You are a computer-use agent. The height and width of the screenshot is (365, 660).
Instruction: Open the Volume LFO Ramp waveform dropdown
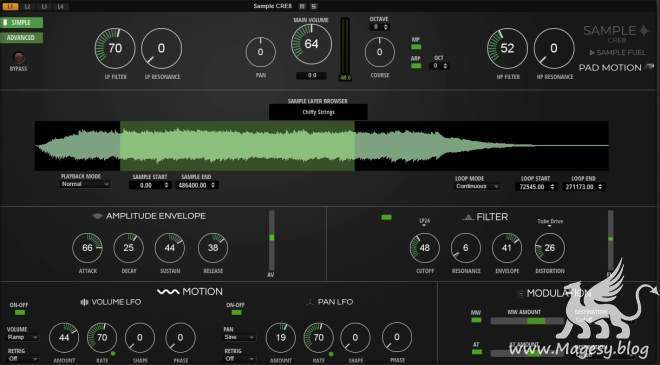(x=22, y=337)
